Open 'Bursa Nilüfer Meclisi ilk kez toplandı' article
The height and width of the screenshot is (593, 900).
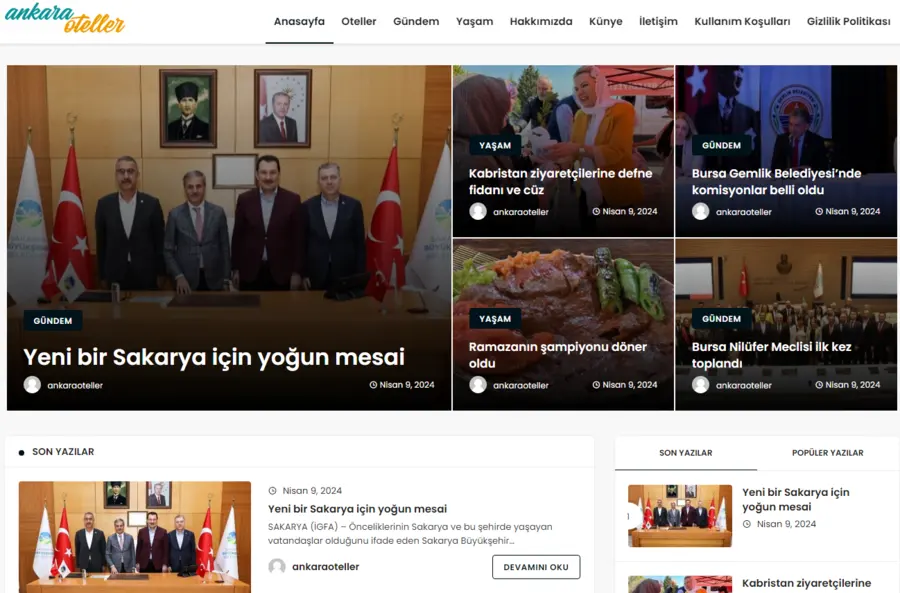(x=771, y=355)
